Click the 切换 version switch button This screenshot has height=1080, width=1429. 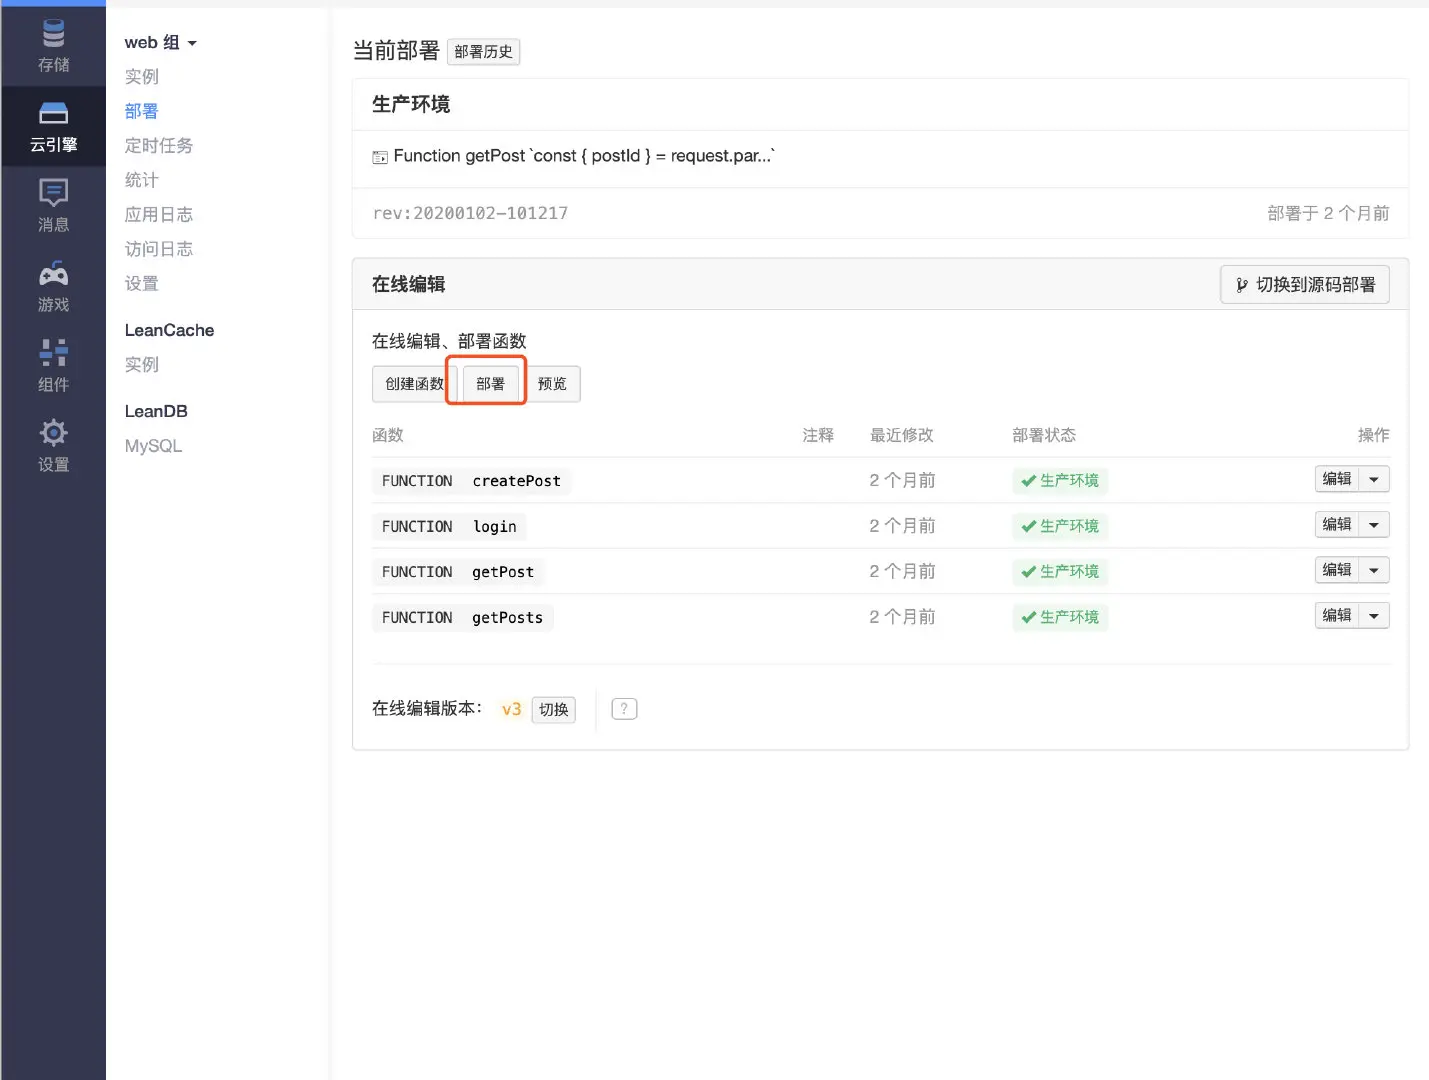[554, 710]
